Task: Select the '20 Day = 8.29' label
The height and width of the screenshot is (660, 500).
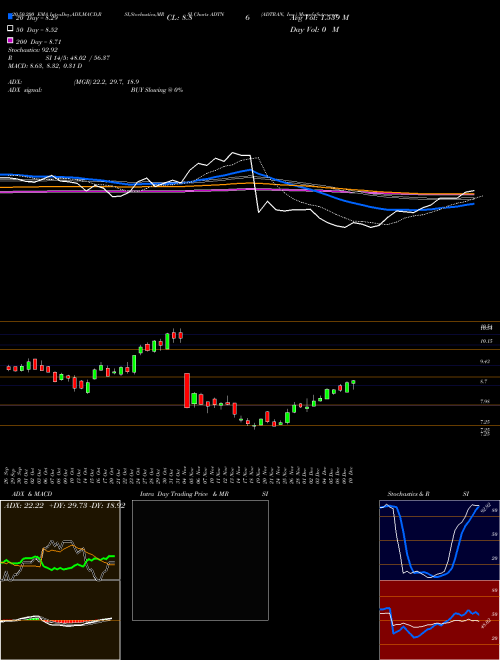Action: point(37,19)
